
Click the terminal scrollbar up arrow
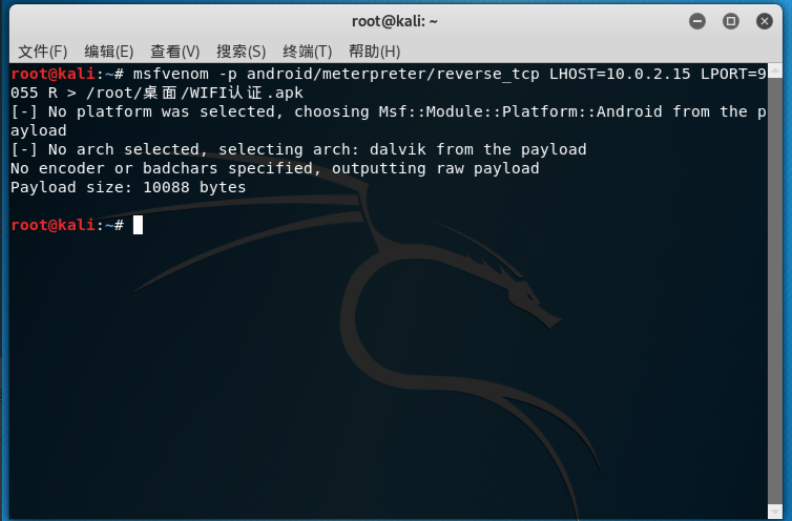775,70
